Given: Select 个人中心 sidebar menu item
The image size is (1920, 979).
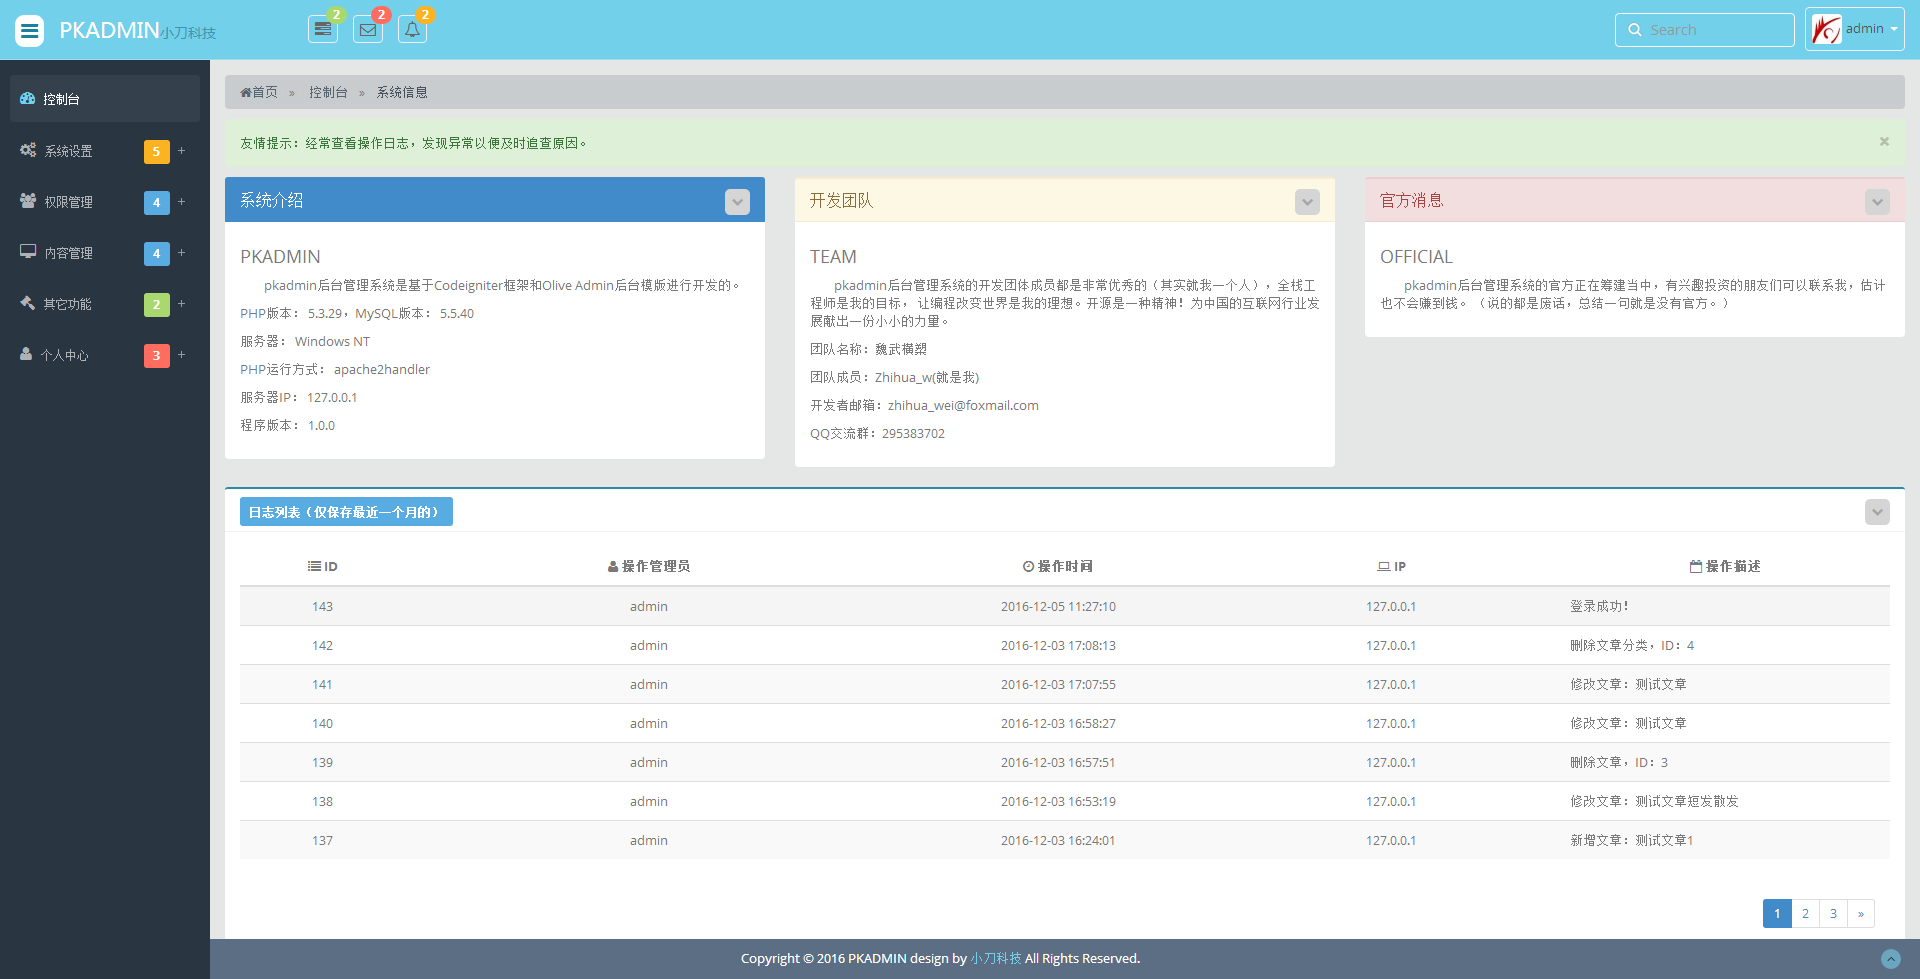Looking at the screenshot, I should tap(105, 355).
